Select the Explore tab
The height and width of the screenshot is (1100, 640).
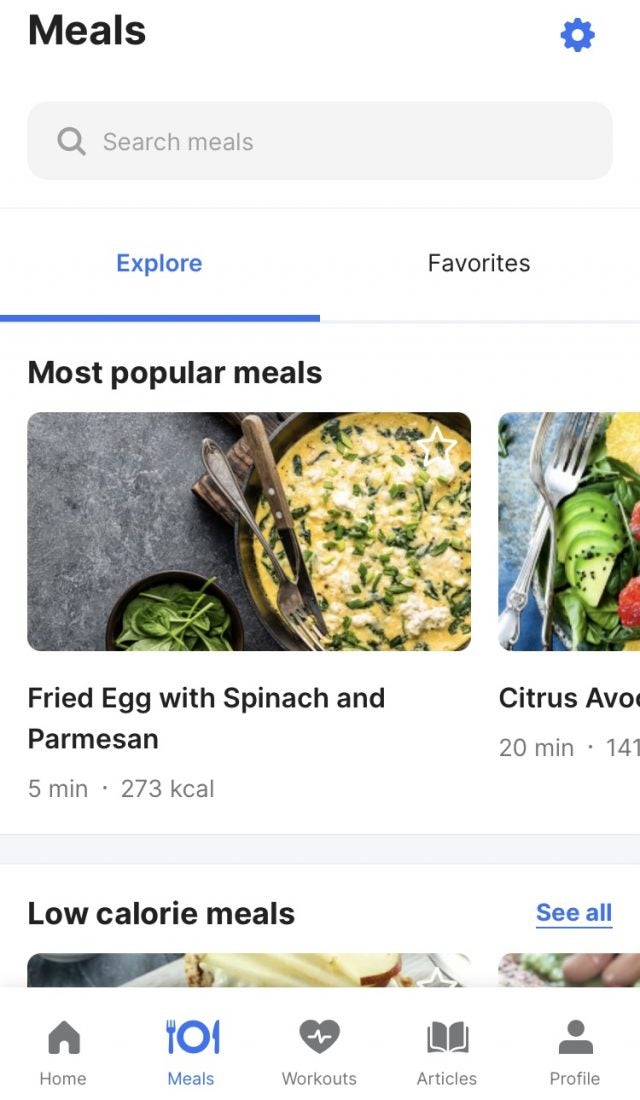tap(159, 263)
